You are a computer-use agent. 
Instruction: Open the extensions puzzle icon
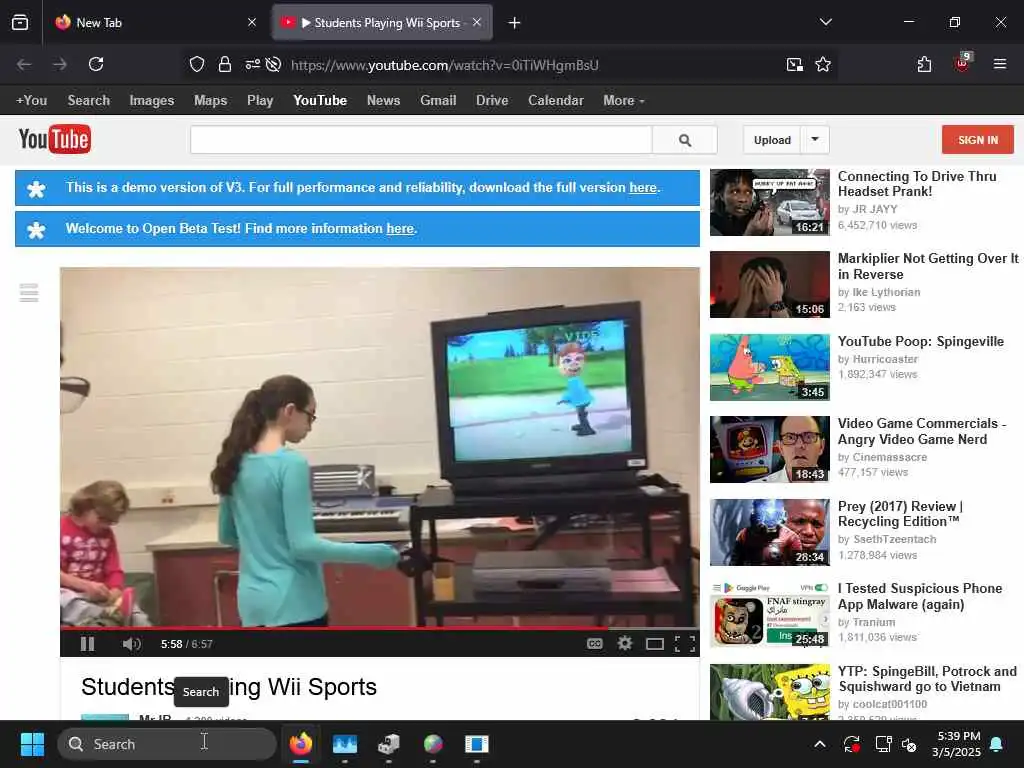point(924,64)
